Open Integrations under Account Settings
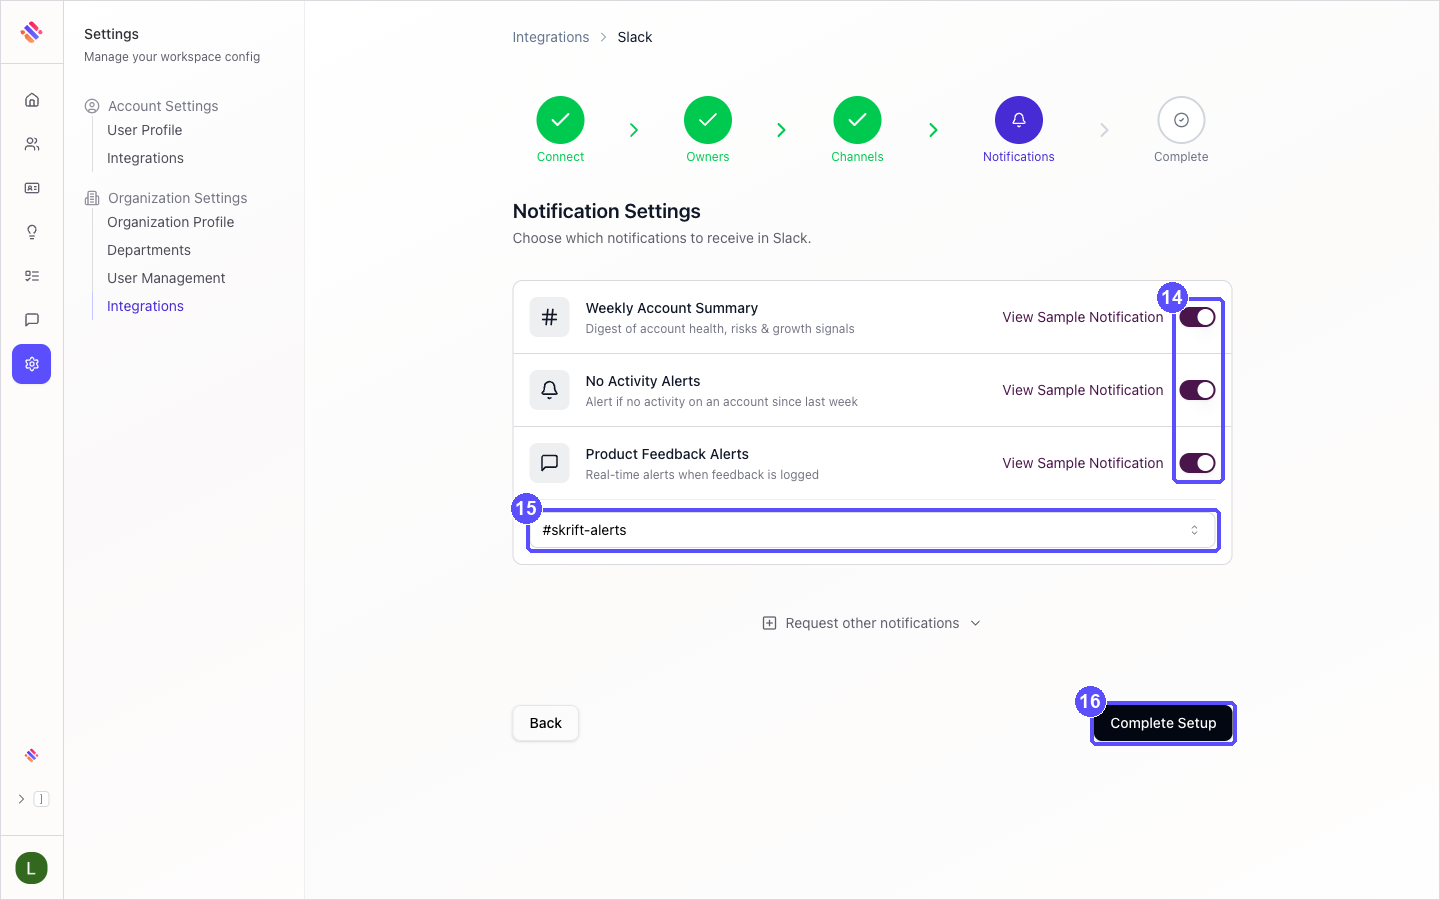Image resolution: width=1440 pixels, height=900 pixels. [145, 158]
